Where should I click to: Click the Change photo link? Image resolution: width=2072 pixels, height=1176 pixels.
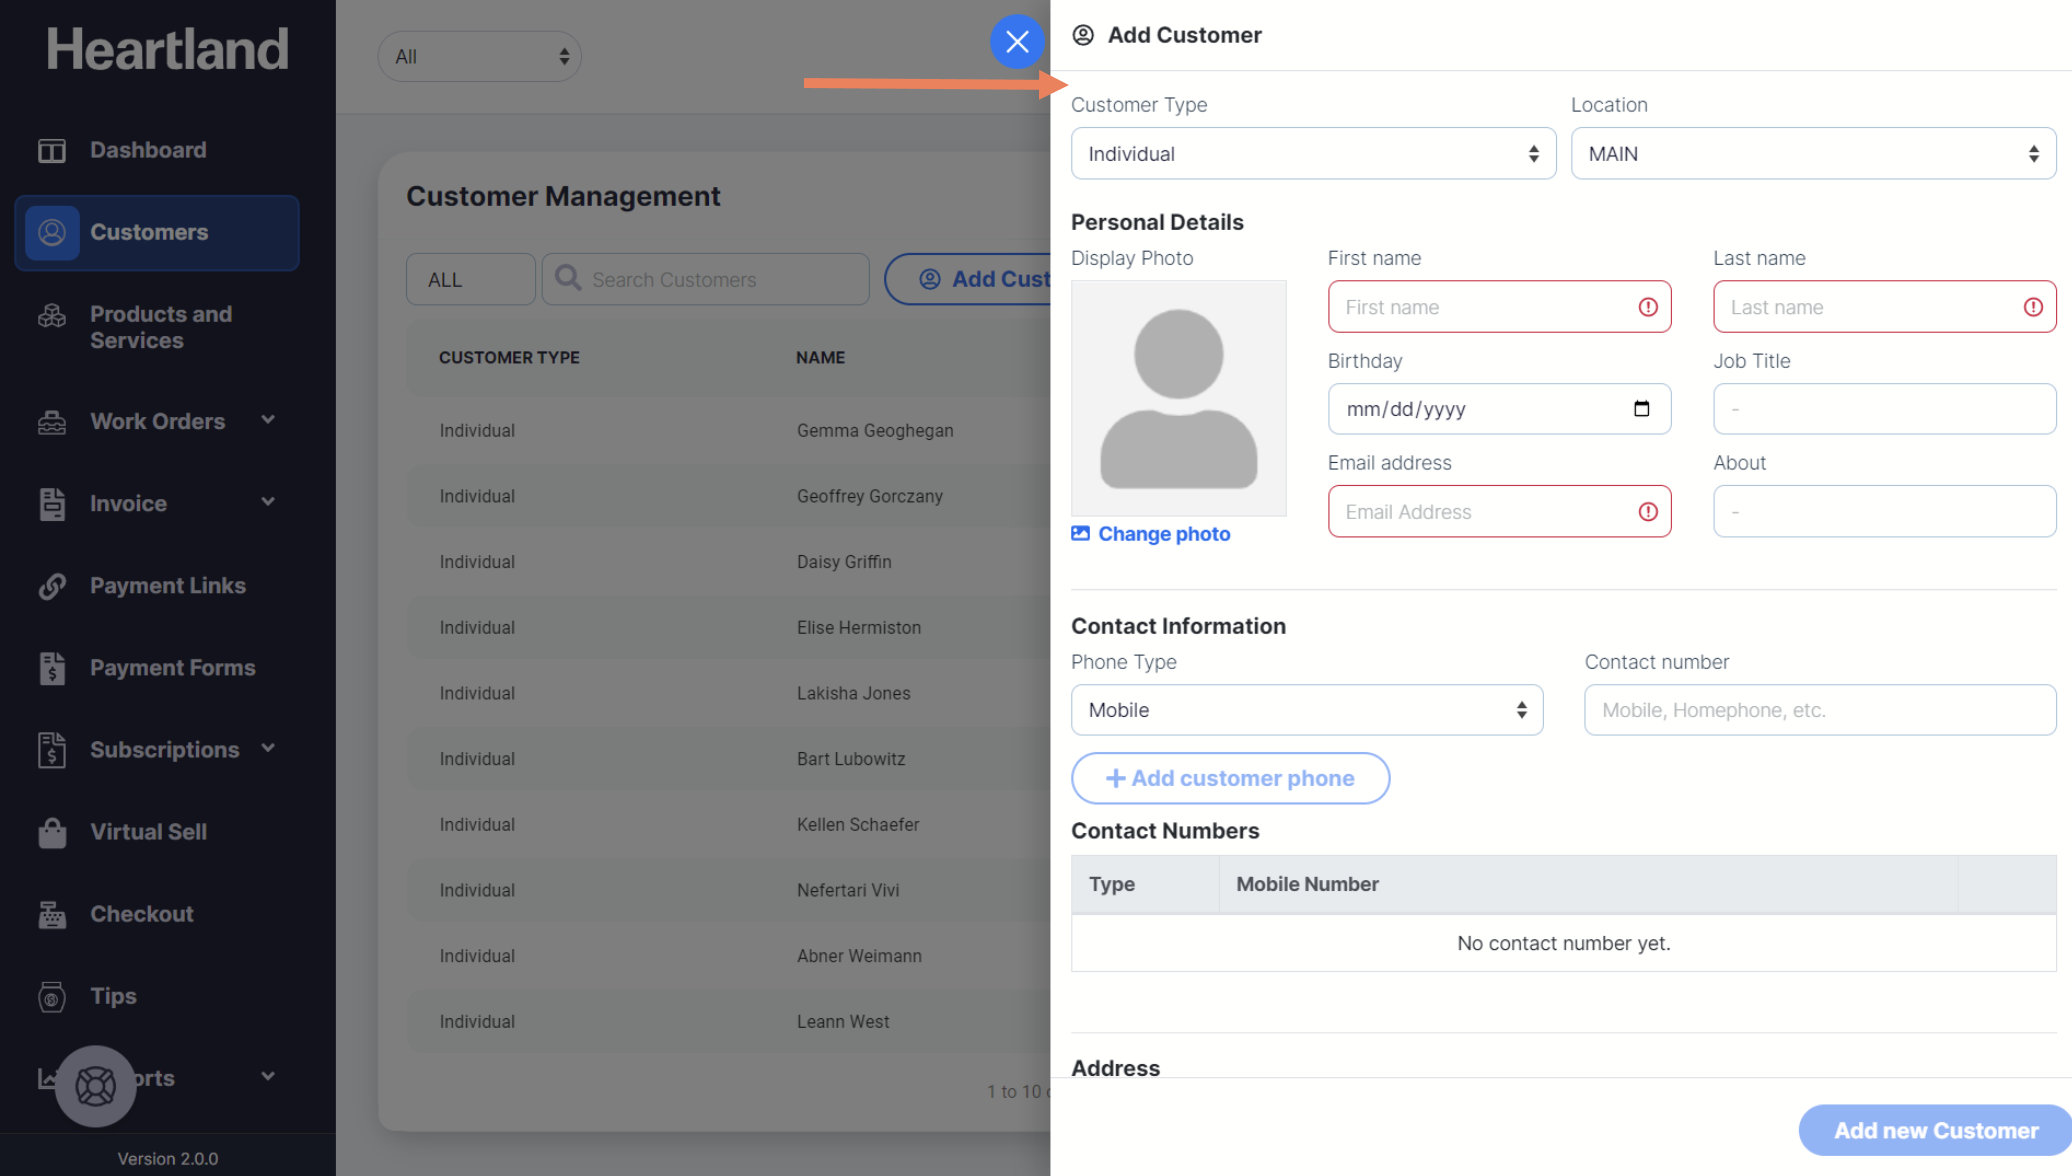(x=1163, y=534)
